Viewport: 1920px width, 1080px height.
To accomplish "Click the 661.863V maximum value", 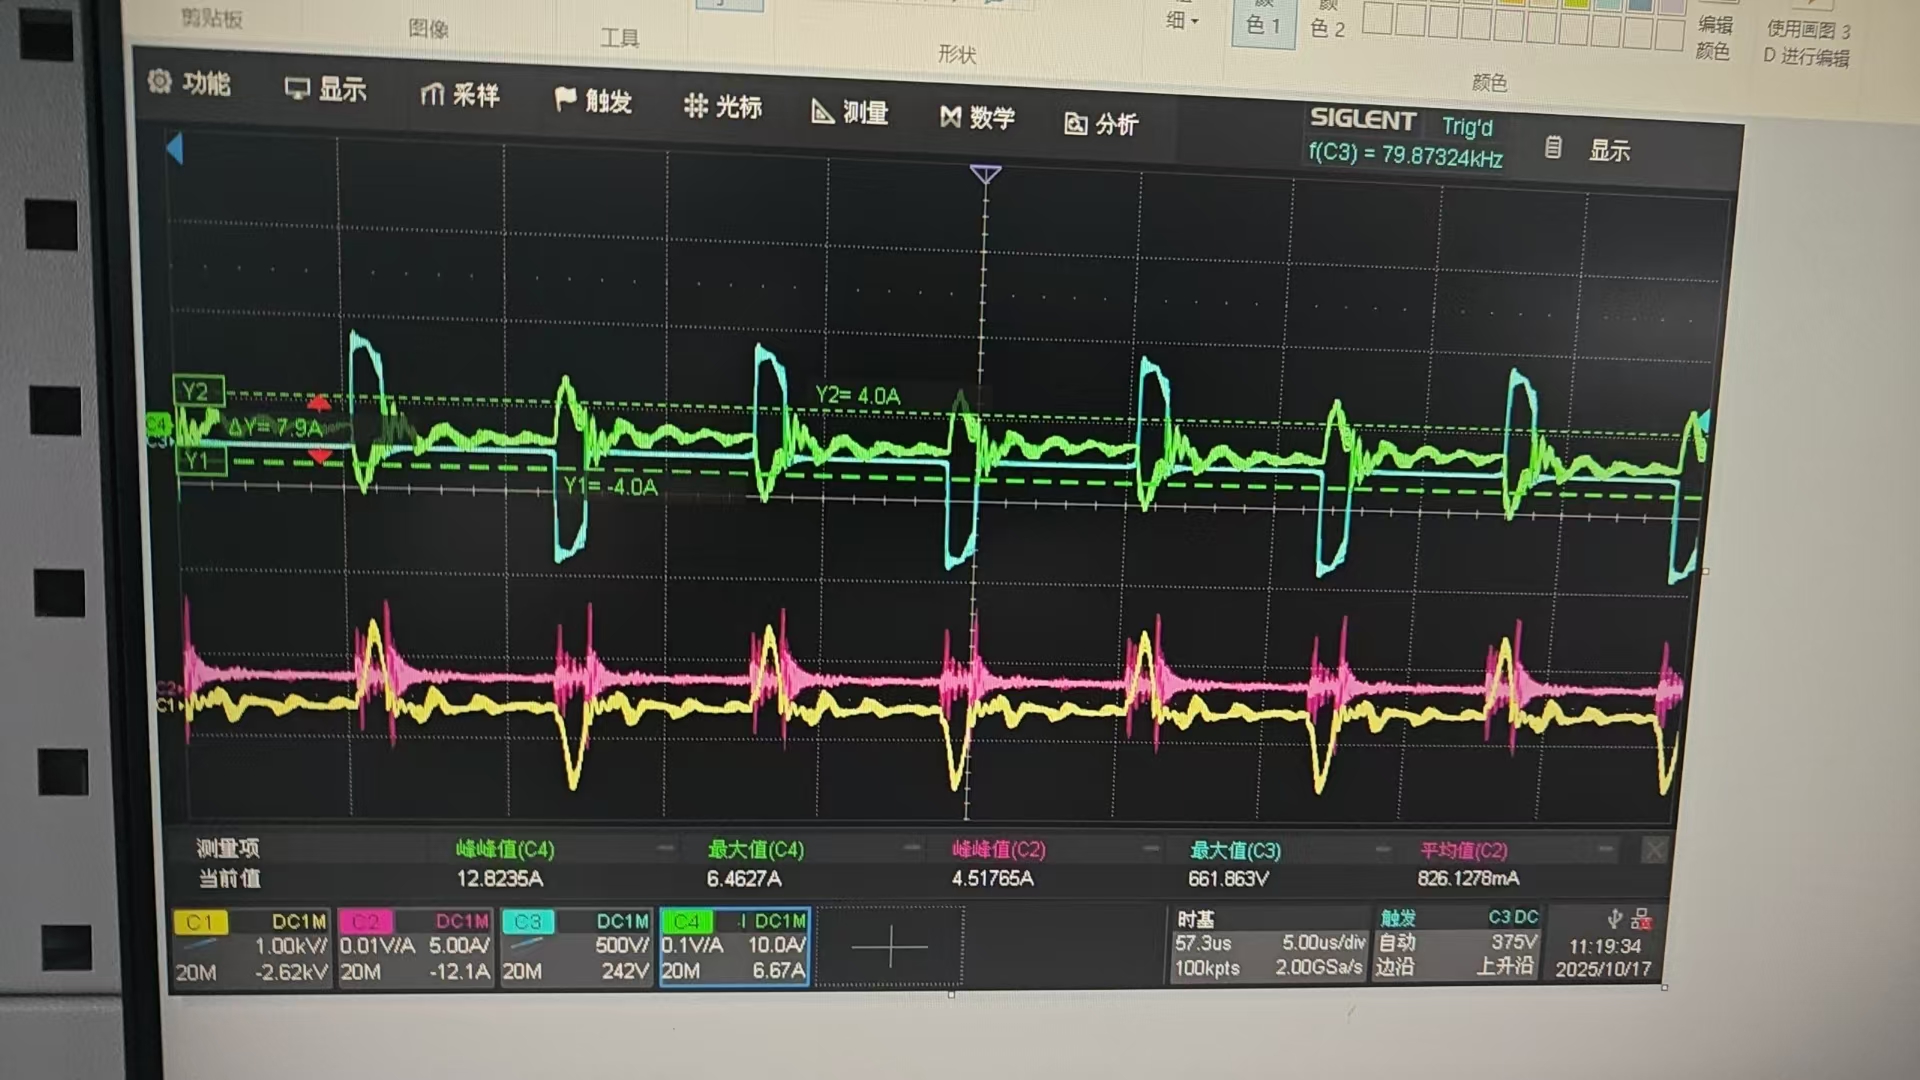I will point(1228,879).
